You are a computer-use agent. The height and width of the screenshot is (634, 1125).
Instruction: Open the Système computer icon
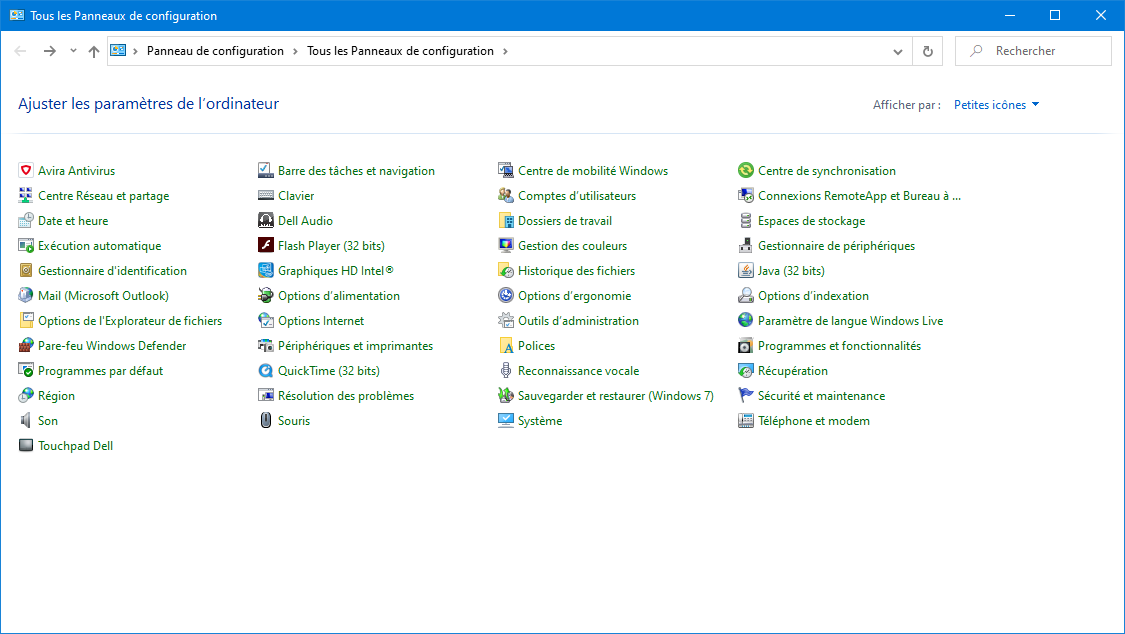pyautogui.click(x=506, y=420)
